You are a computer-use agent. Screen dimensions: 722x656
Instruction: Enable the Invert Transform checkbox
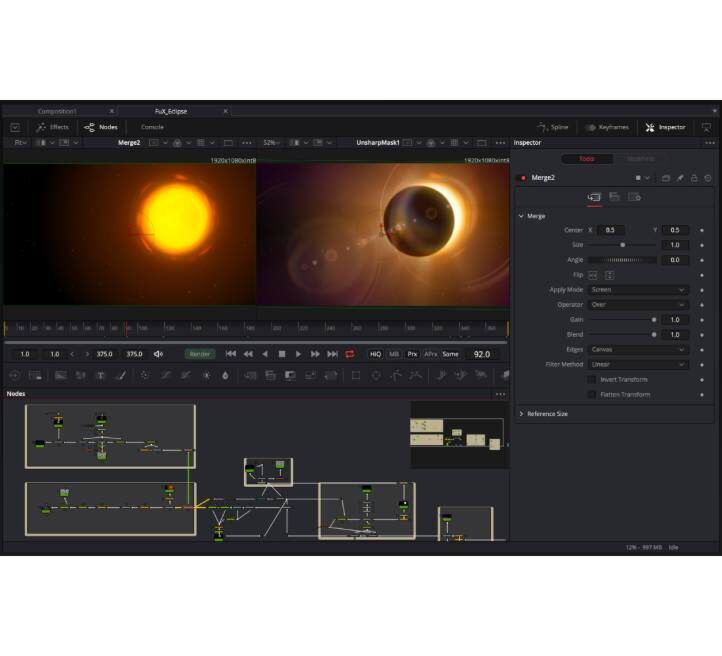point(591,380)
